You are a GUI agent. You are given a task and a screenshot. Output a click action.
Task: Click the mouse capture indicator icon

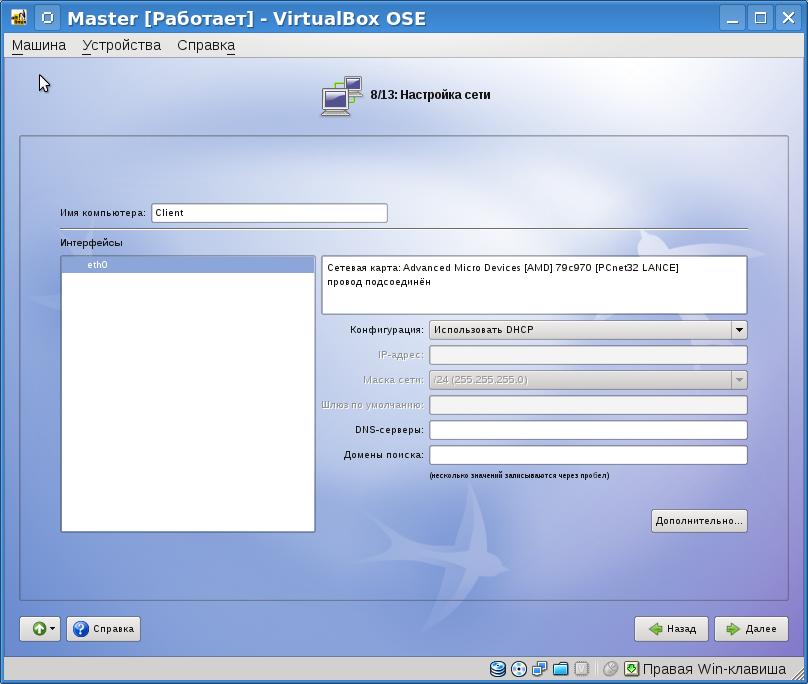point(610,669)
